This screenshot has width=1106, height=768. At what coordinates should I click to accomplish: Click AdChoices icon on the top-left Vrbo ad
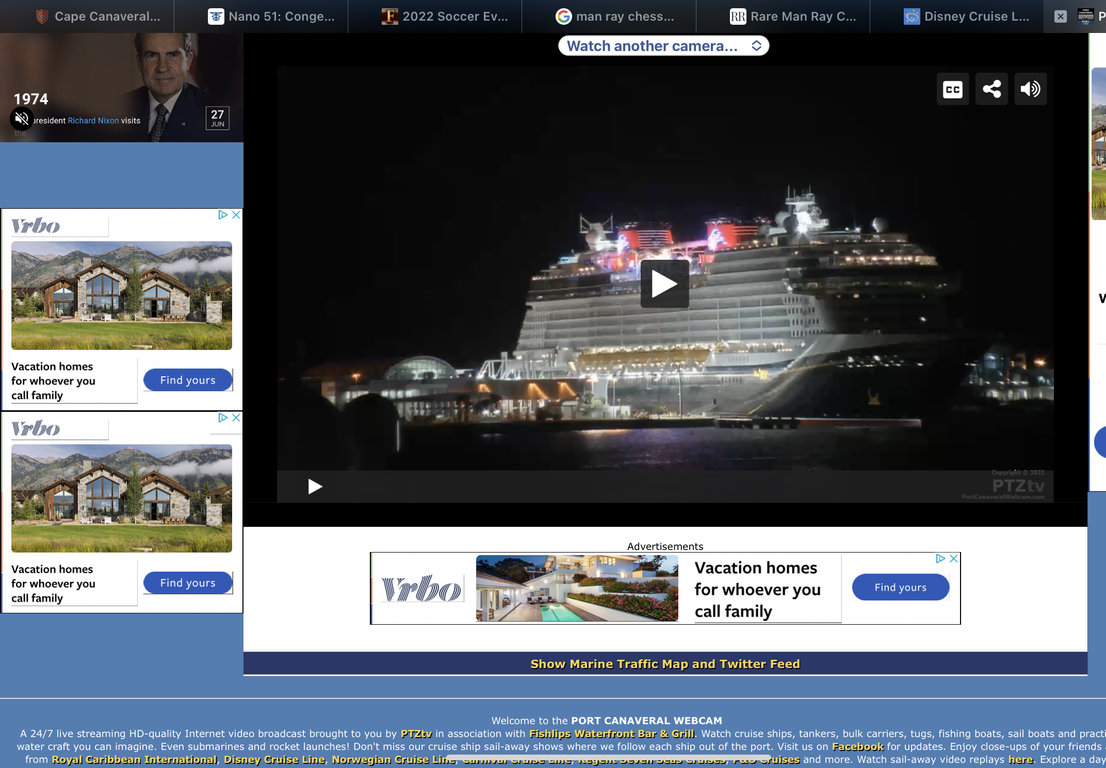click(x=223, y=215)
